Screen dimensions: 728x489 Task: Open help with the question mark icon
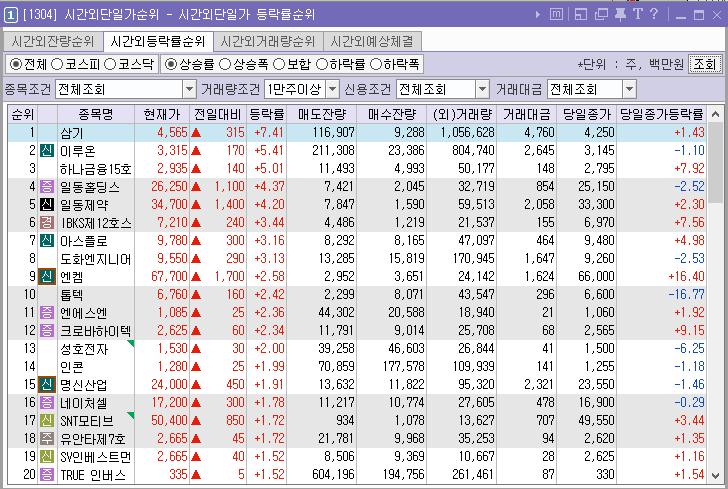[x=654, y=14]
